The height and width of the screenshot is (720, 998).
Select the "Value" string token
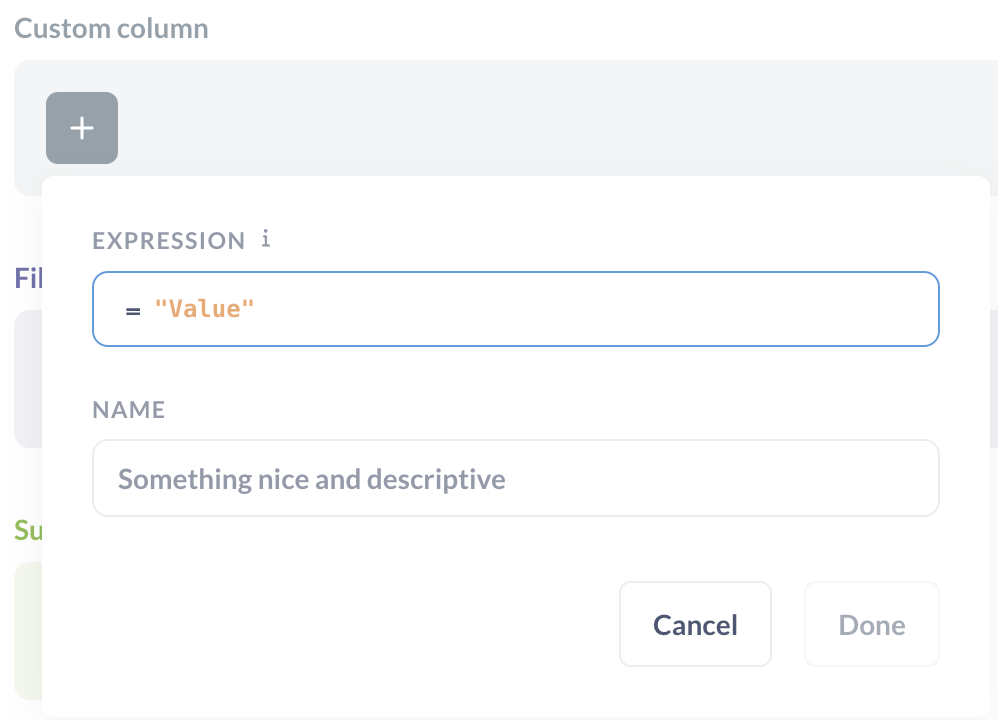coord(204,309)
